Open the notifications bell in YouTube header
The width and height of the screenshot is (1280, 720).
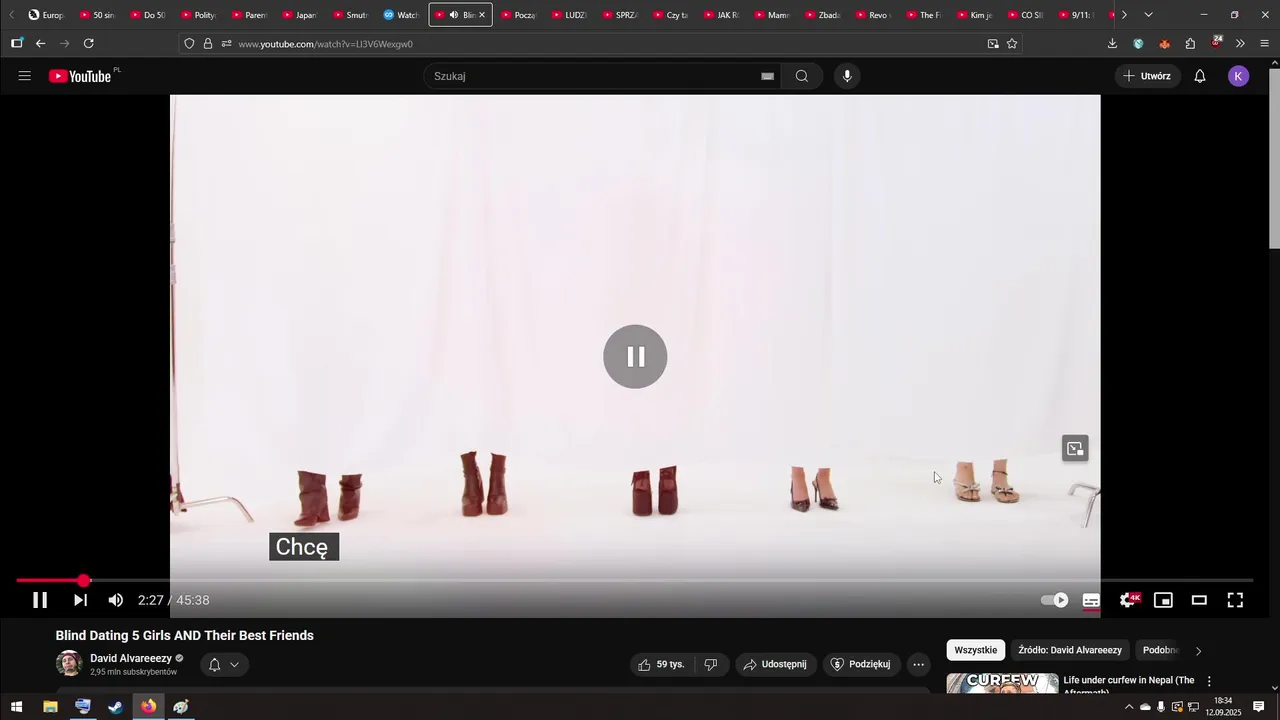[x=1200, y=76]
